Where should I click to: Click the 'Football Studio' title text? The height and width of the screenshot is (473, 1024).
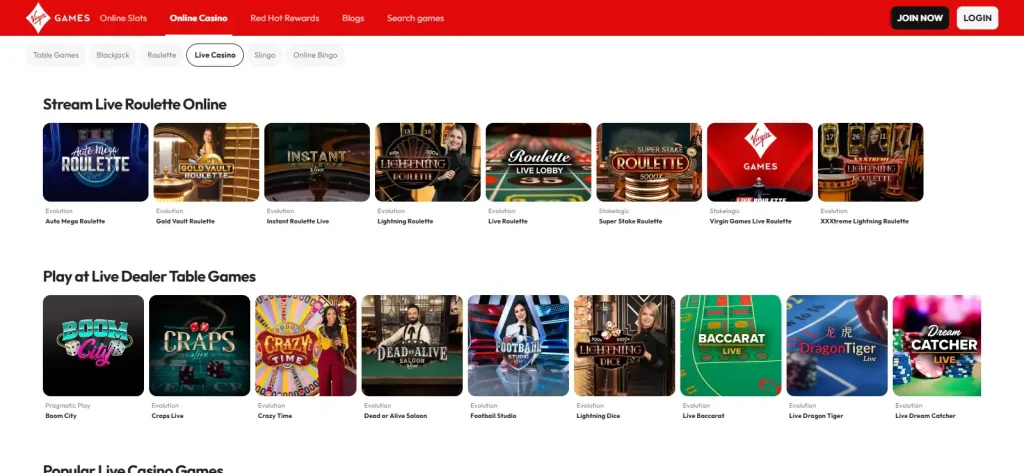pyautogui.click(x=493, y=416)
